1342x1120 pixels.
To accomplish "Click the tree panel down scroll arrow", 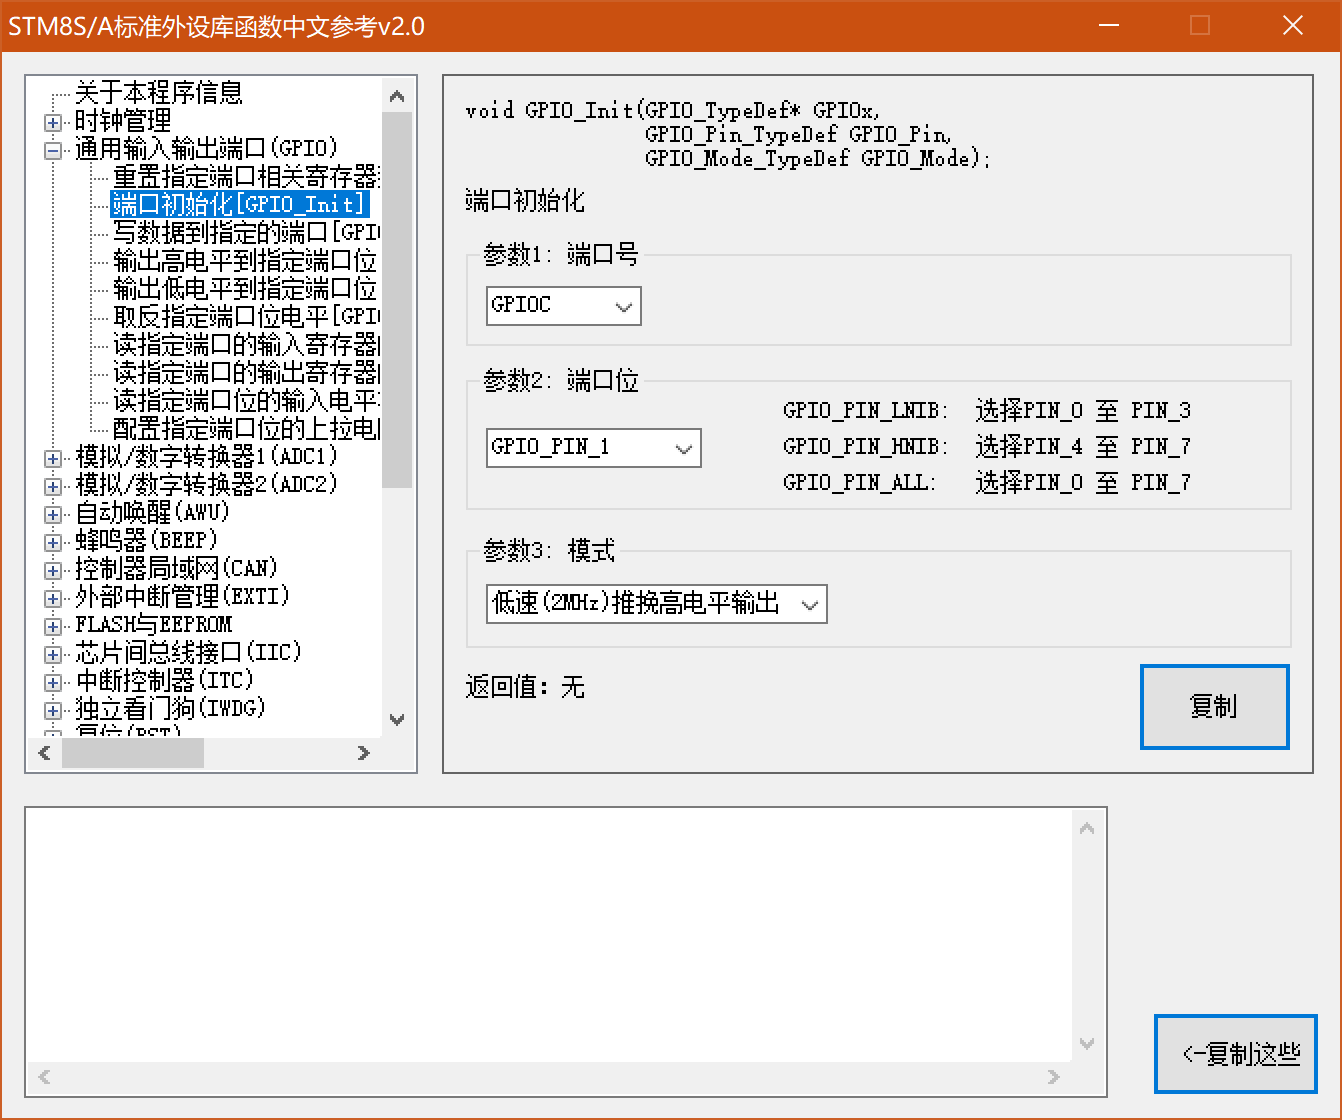I will tap(397, 719).
